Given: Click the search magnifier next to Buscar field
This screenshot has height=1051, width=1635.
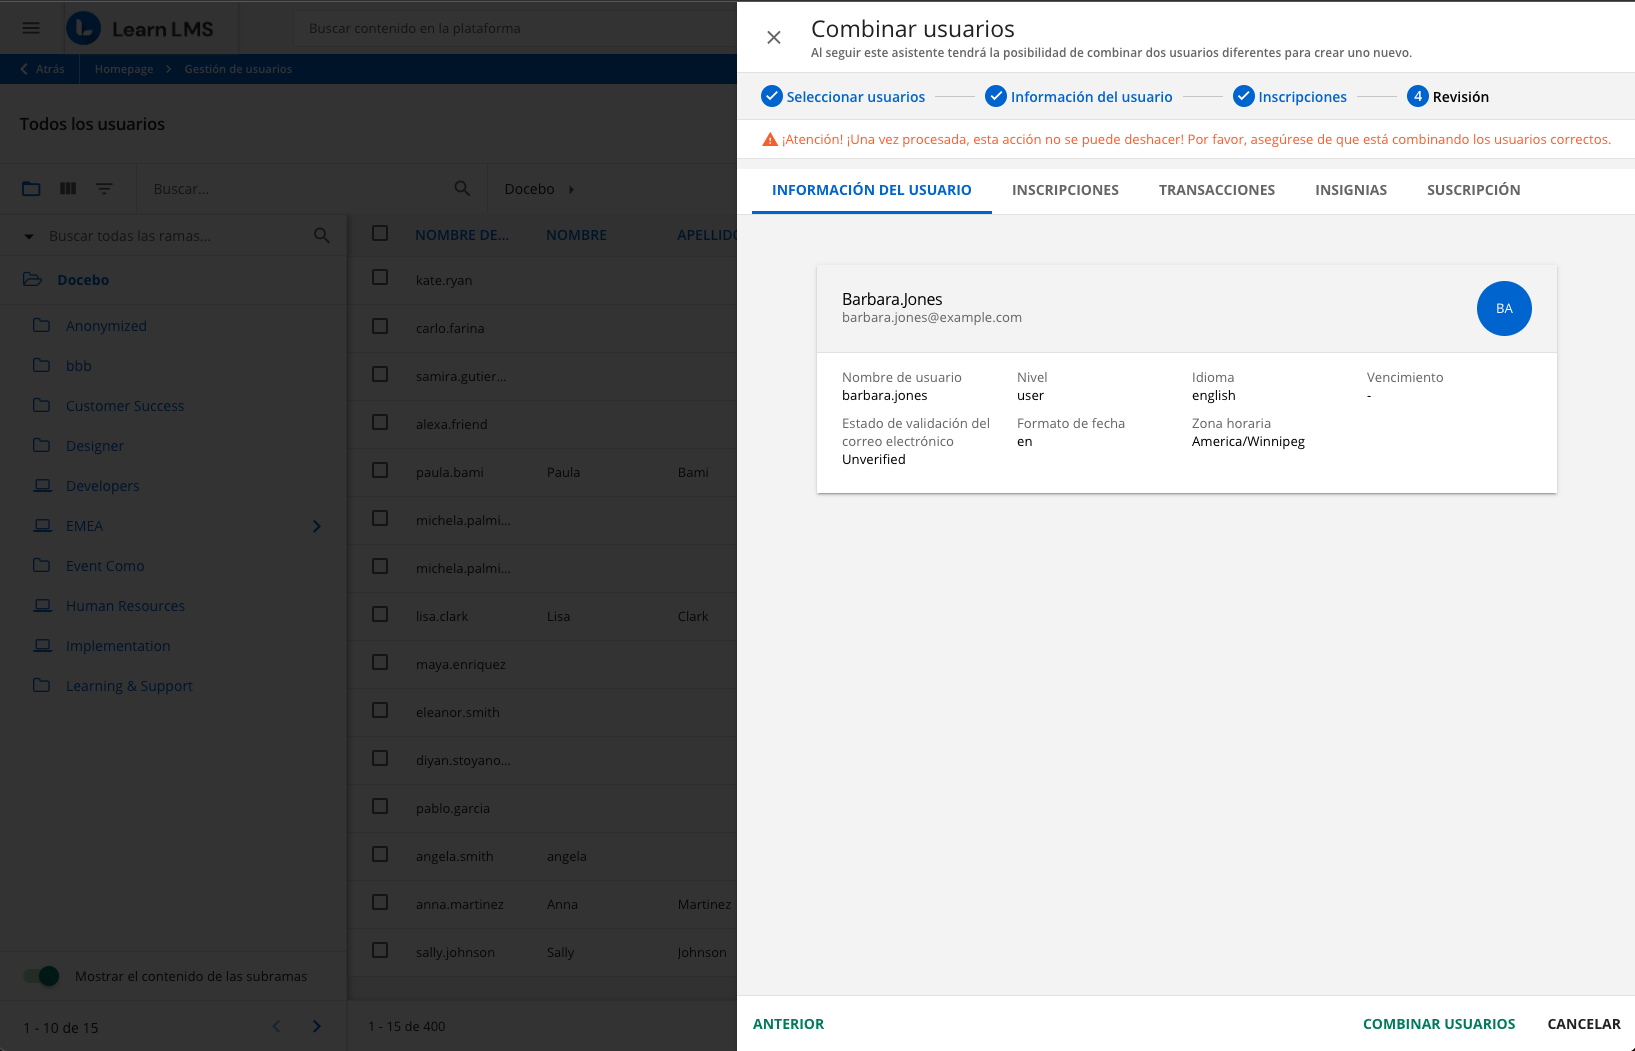Looking at the screenshot, I should click(462, 188).
